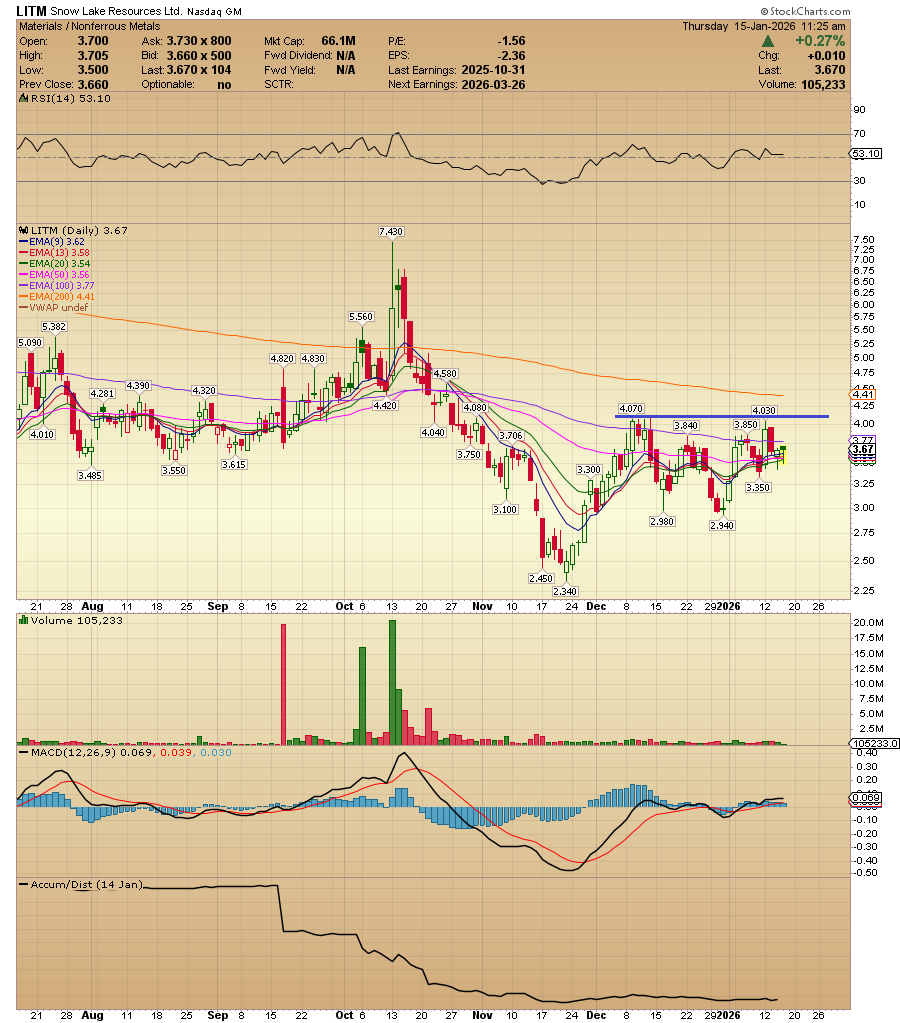
Task: Click the RSI(14) 53.10 indicator label
Action: tap(70, 99)
